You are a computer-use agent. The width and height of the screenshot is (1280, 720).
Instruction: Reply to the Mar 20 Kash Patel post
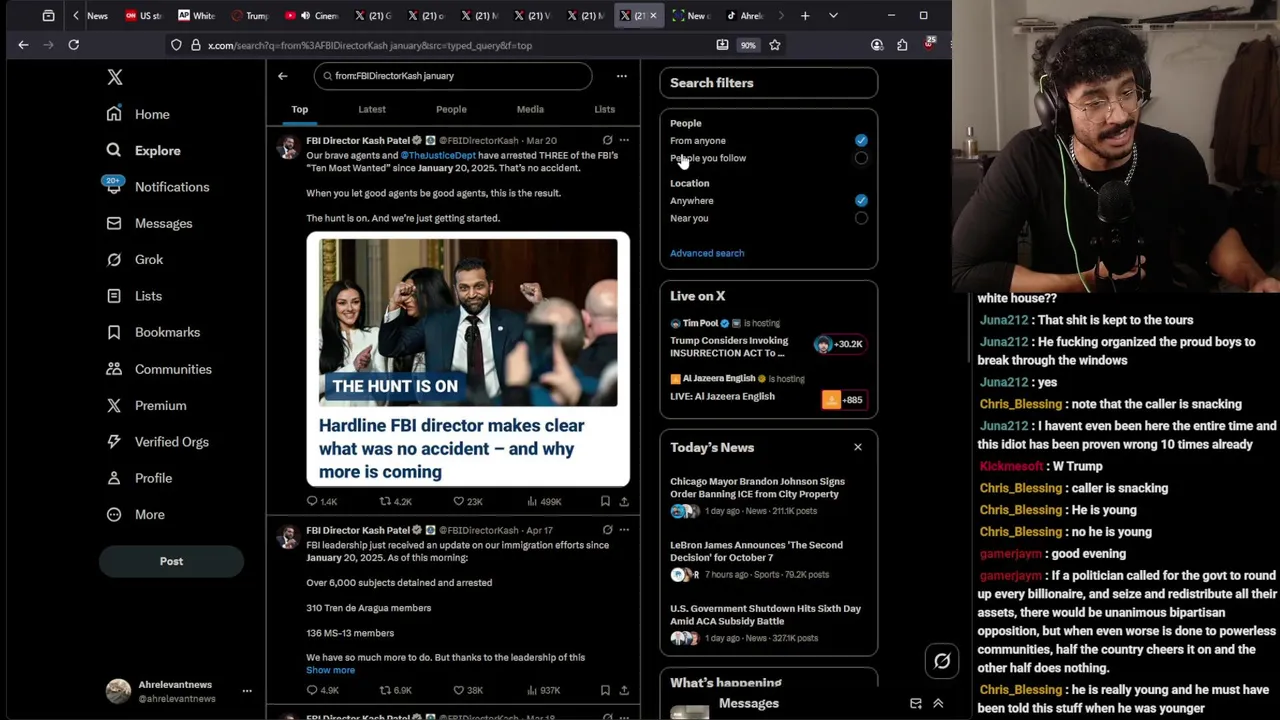click(x=322, y=501)
